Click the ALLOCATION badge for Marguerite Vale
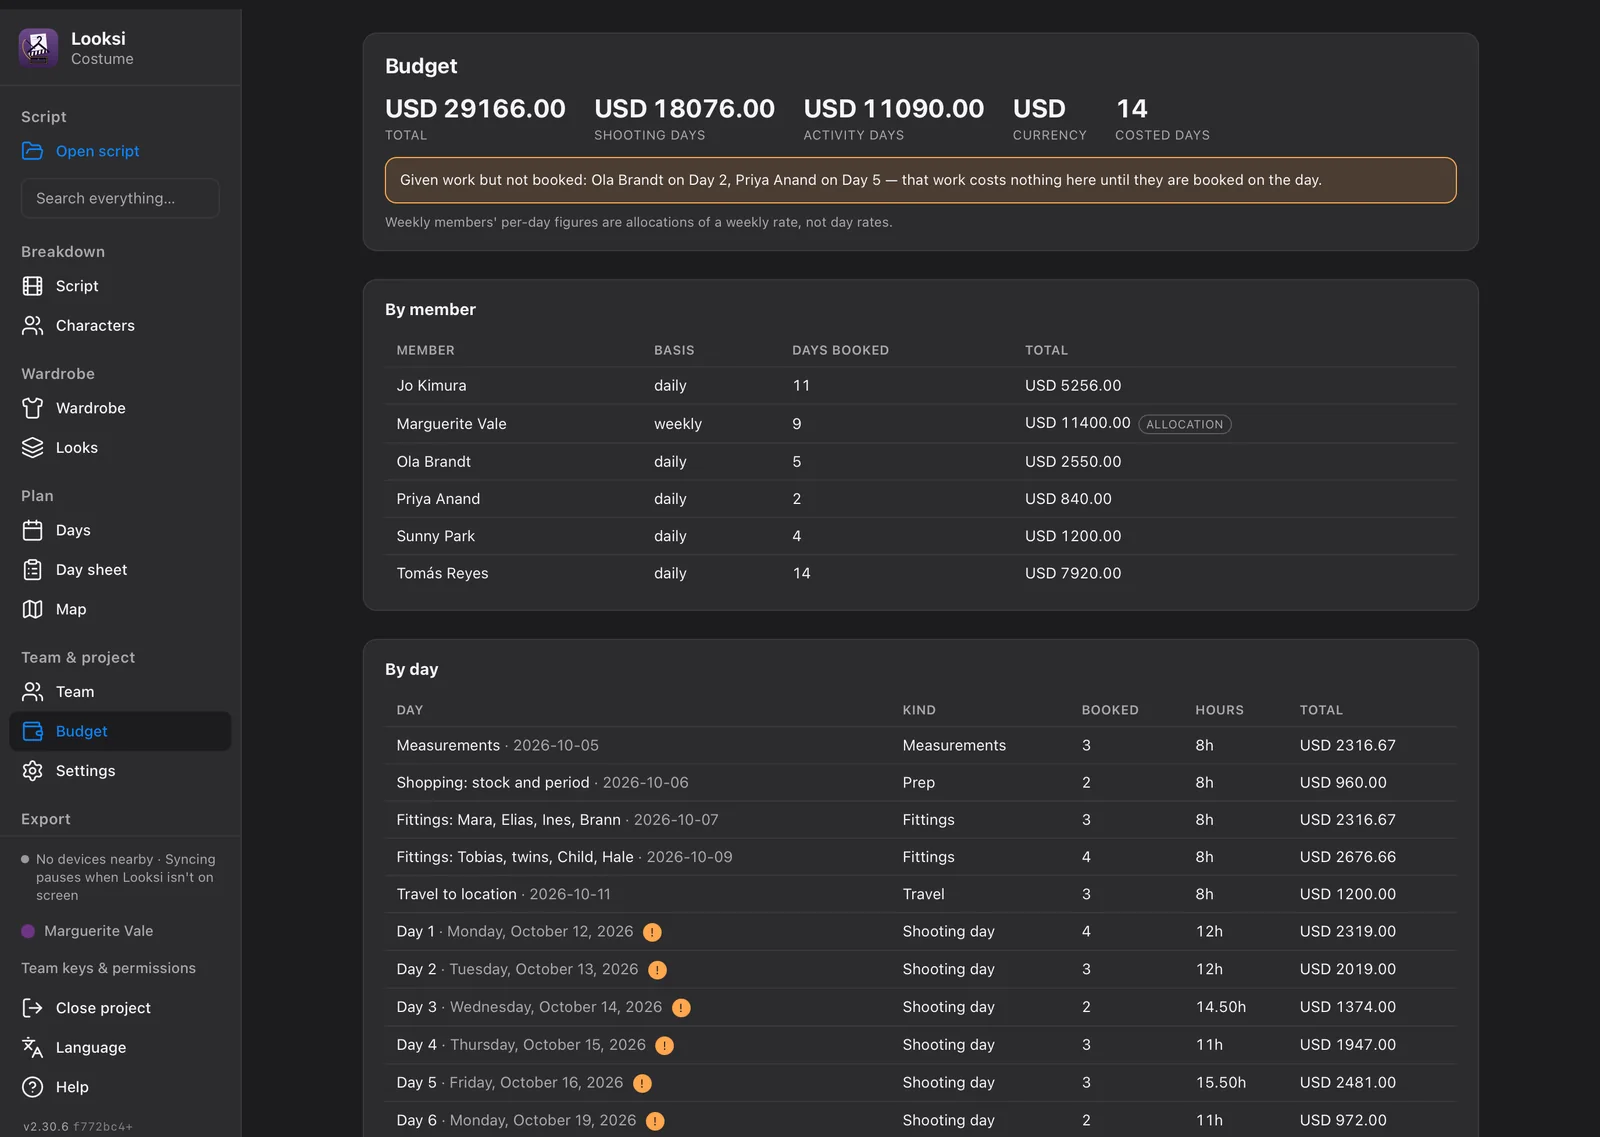Viewport: 1600px width, 1137px height. 1185,424
